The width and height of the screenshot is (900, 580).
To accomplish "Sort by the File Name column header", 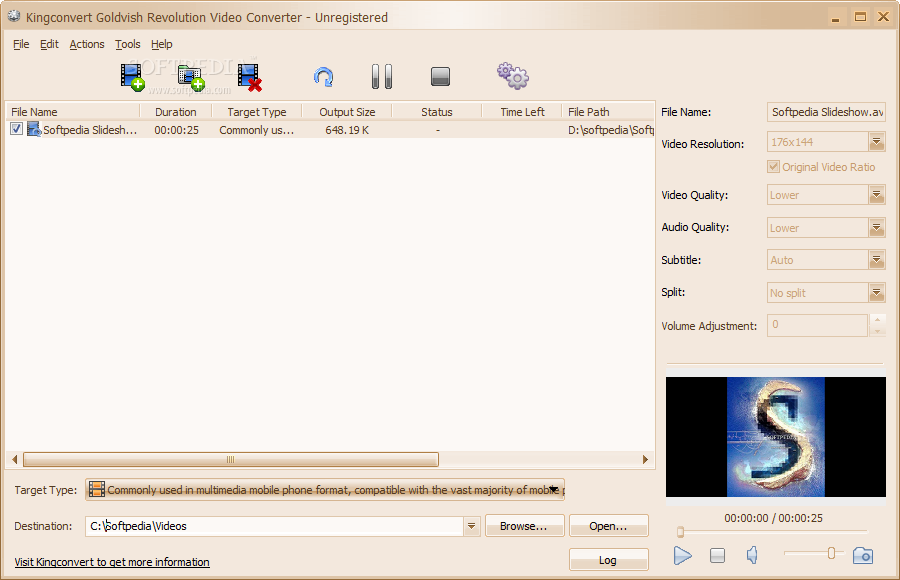I will click(73, 112).
